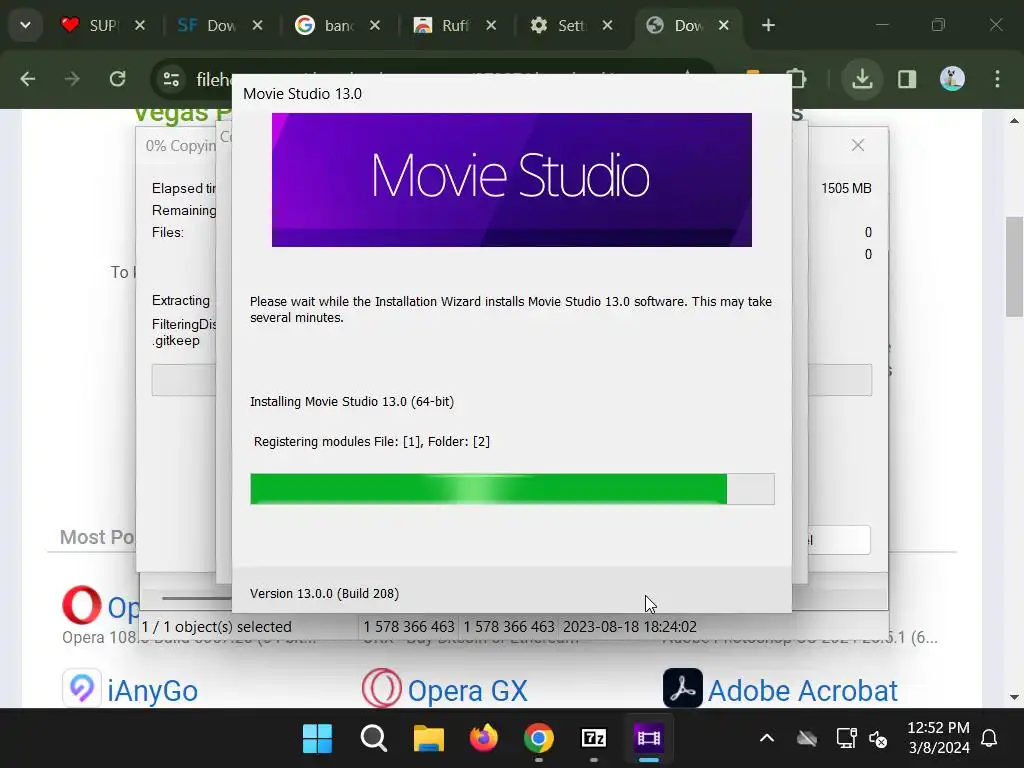Open Windows taskbar search
Screen dimensions: 1024x768
click(374, 739)
